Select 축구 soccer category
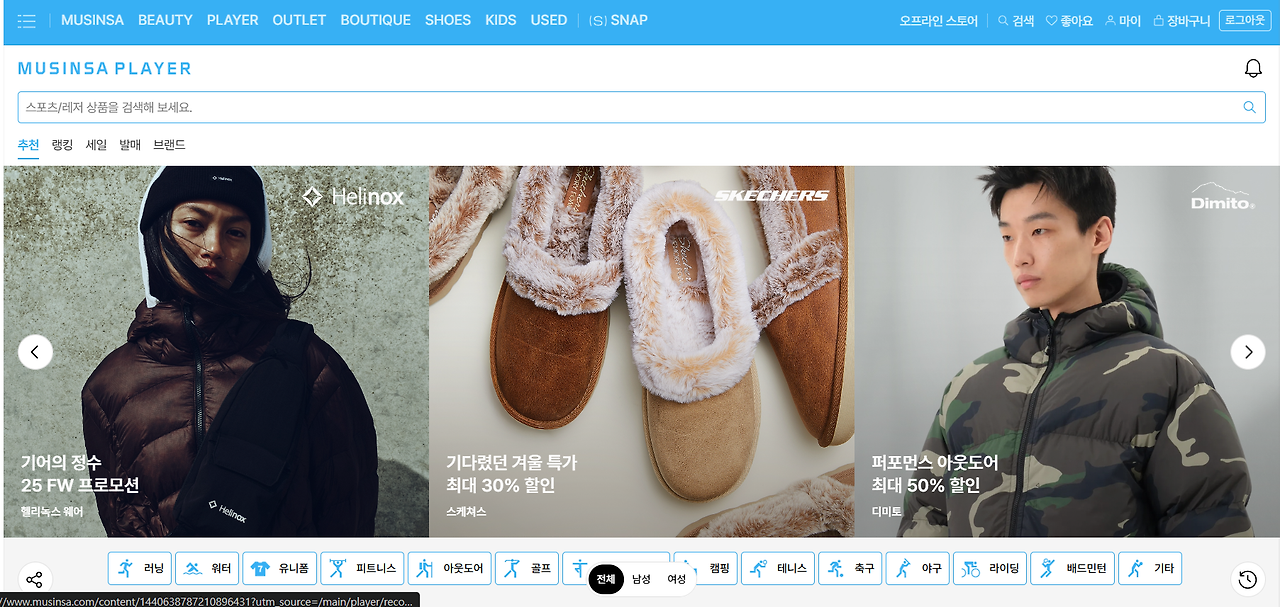This screenshot has height=607, width=1280. pos(850,568)
